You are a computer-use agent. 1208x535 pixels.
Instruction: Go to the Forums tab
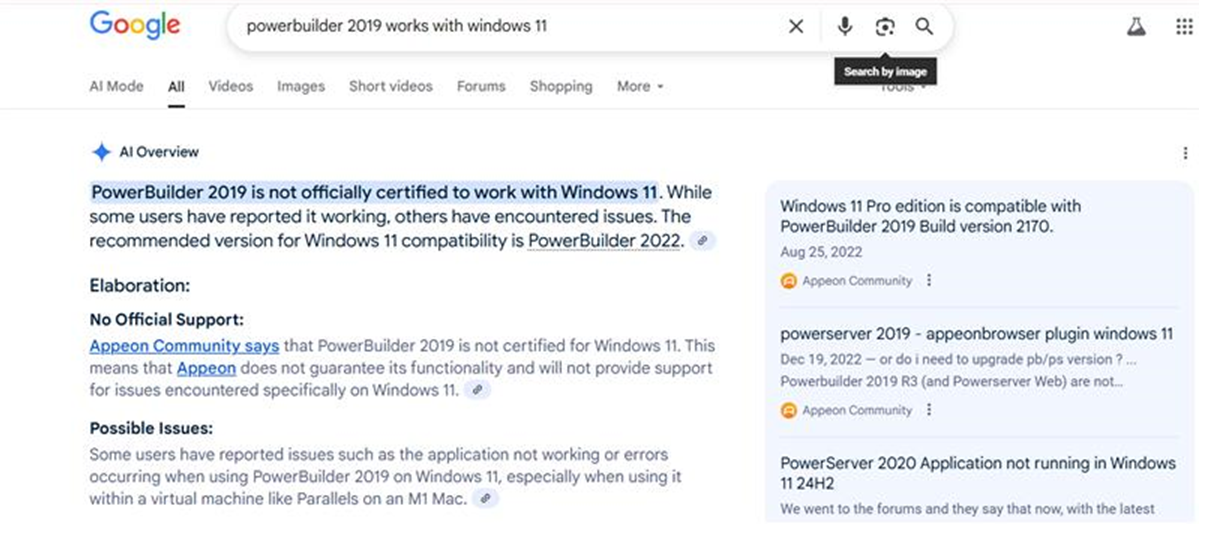(481, 87)
